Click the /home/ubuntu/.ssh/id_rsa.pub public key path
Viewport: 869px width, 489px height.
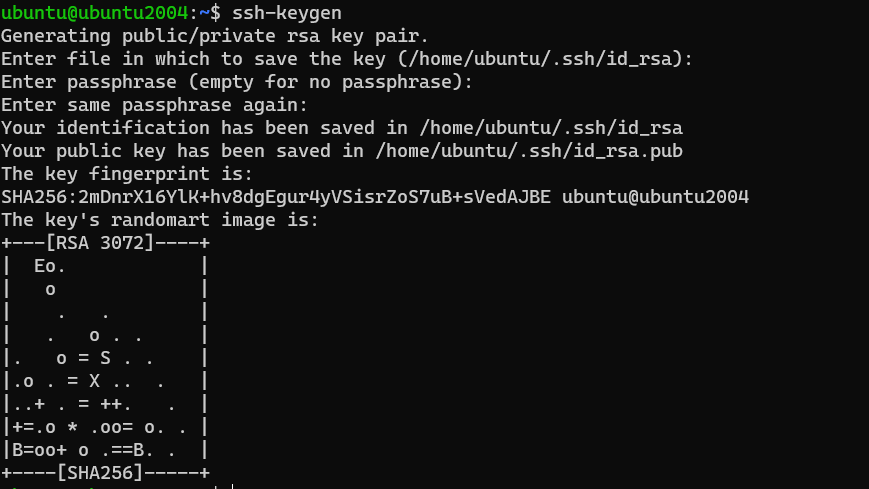[x=529, y=151]
